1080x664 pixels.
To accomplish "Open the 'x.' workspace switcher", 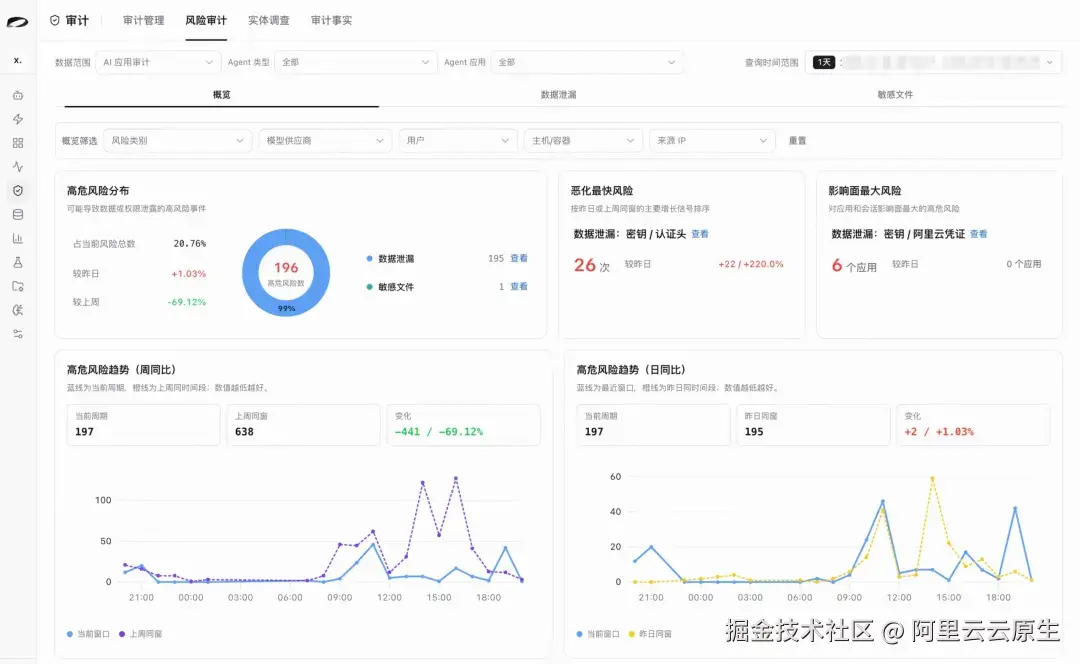I will pos(17,61).
